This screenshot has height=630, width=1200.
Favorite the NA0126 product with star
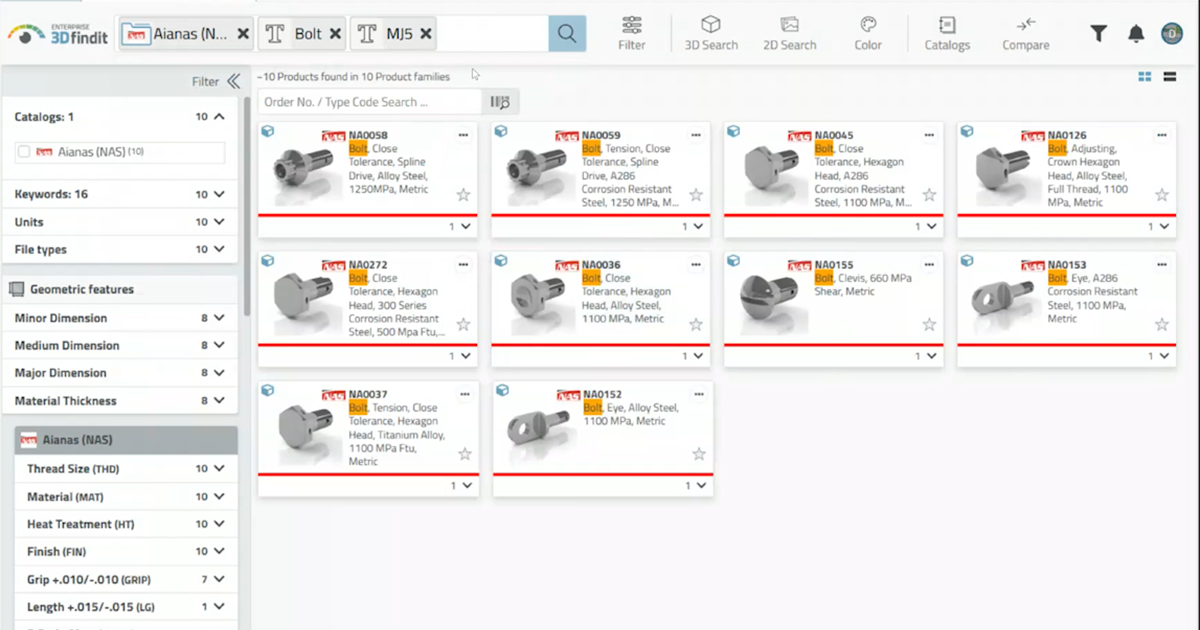coord(1162,195)
